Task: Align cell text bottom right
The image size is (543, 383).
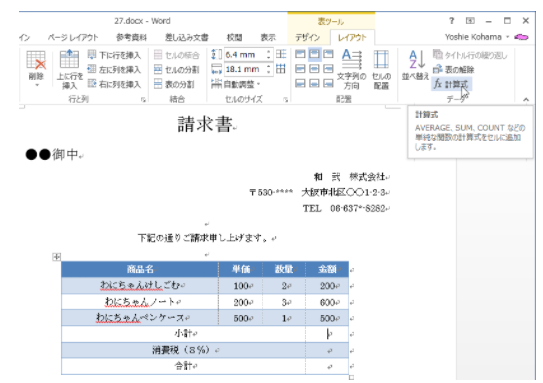Action: click(328, 83)
